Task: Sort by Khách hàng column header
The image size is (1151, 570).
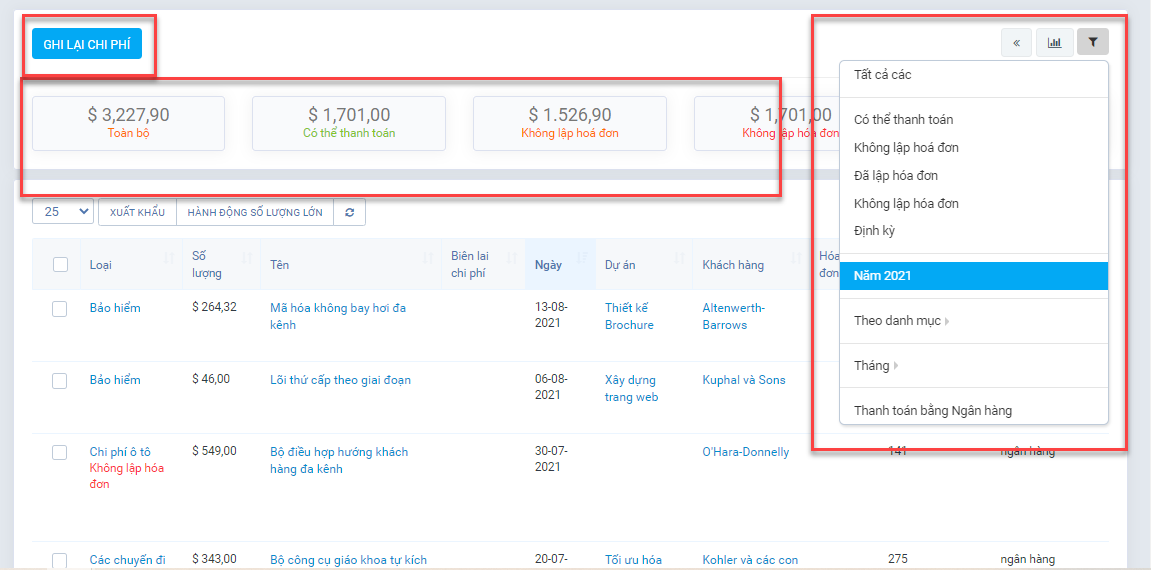Action: pos(732,265)
